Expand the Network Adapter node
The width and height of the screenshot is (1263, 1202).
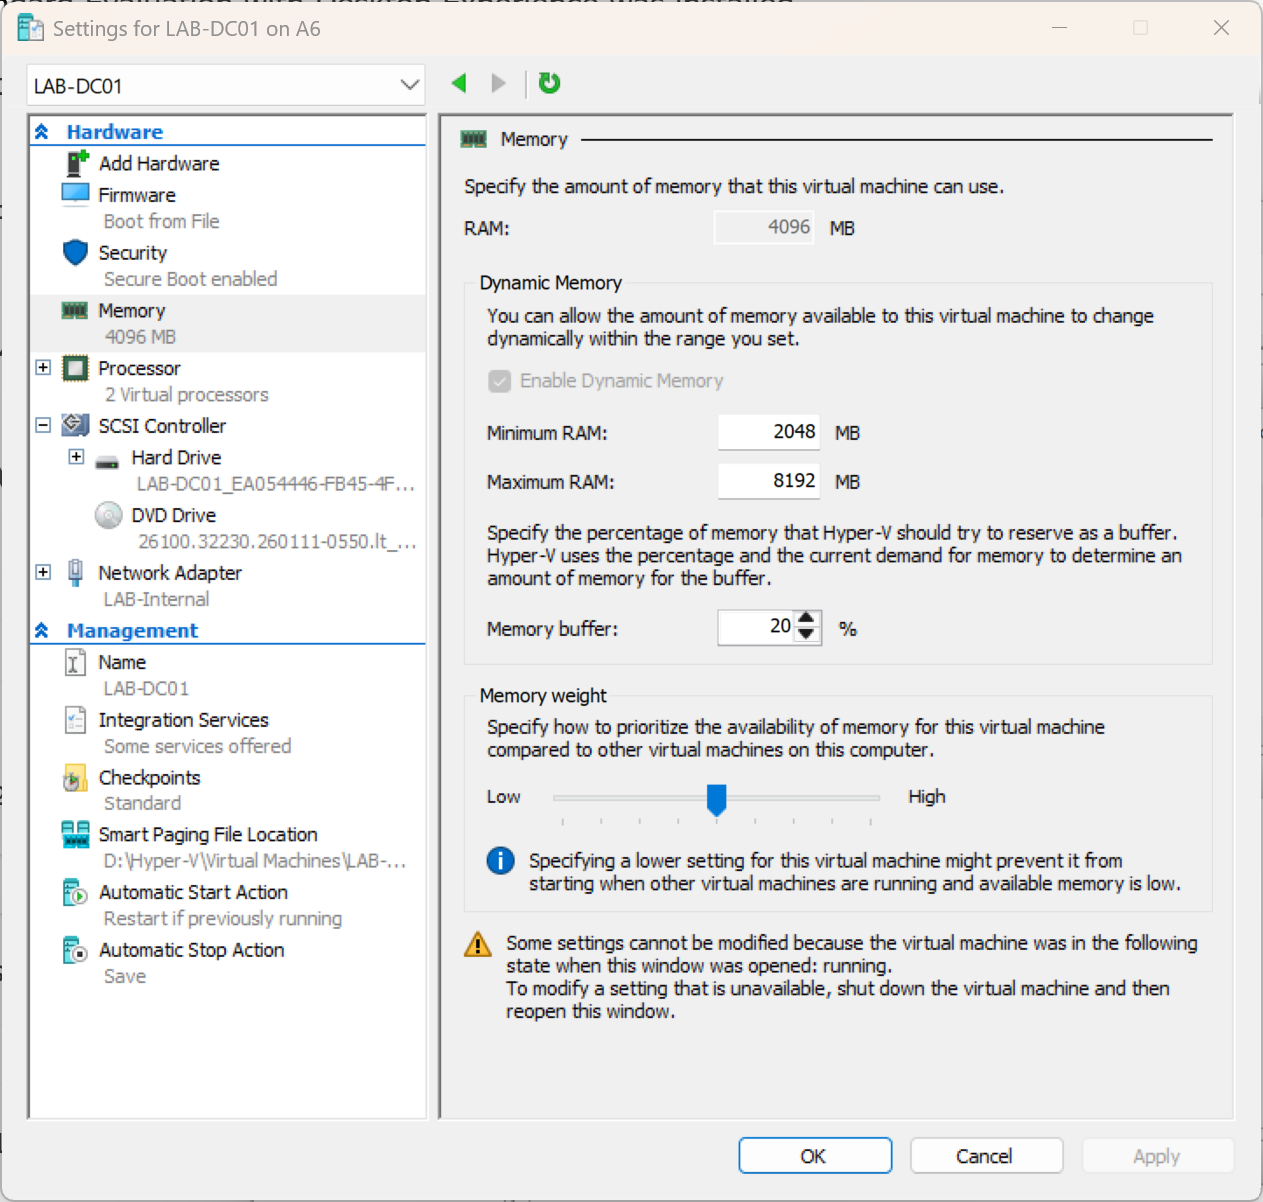[x=43, y=572]
